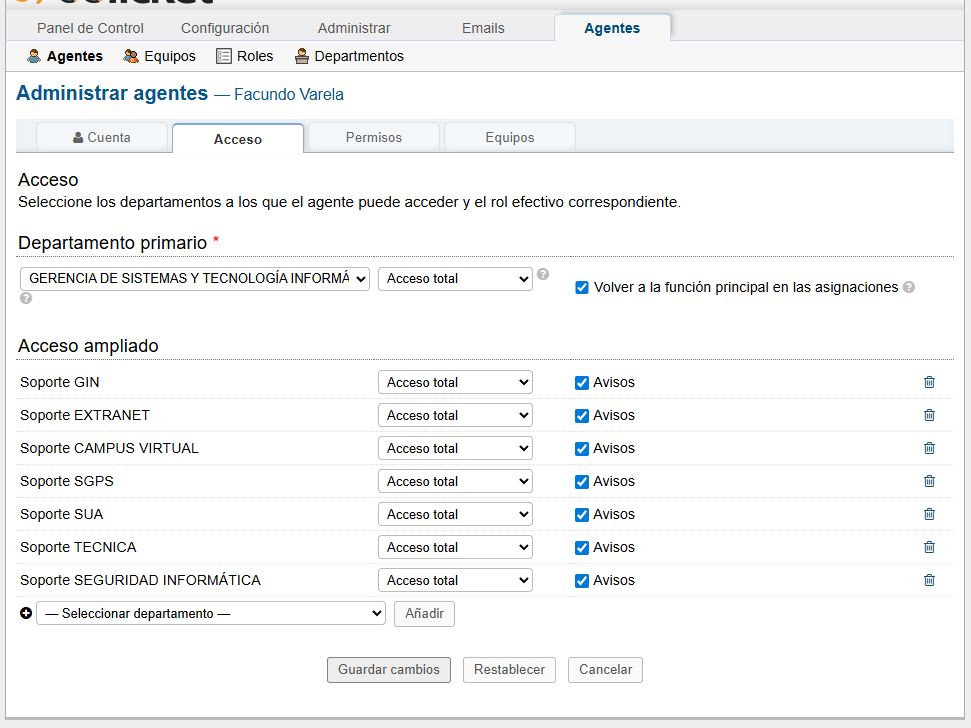Remove Soporte CAMPUS VIRTUAL via trash icon

coord(929,448)
